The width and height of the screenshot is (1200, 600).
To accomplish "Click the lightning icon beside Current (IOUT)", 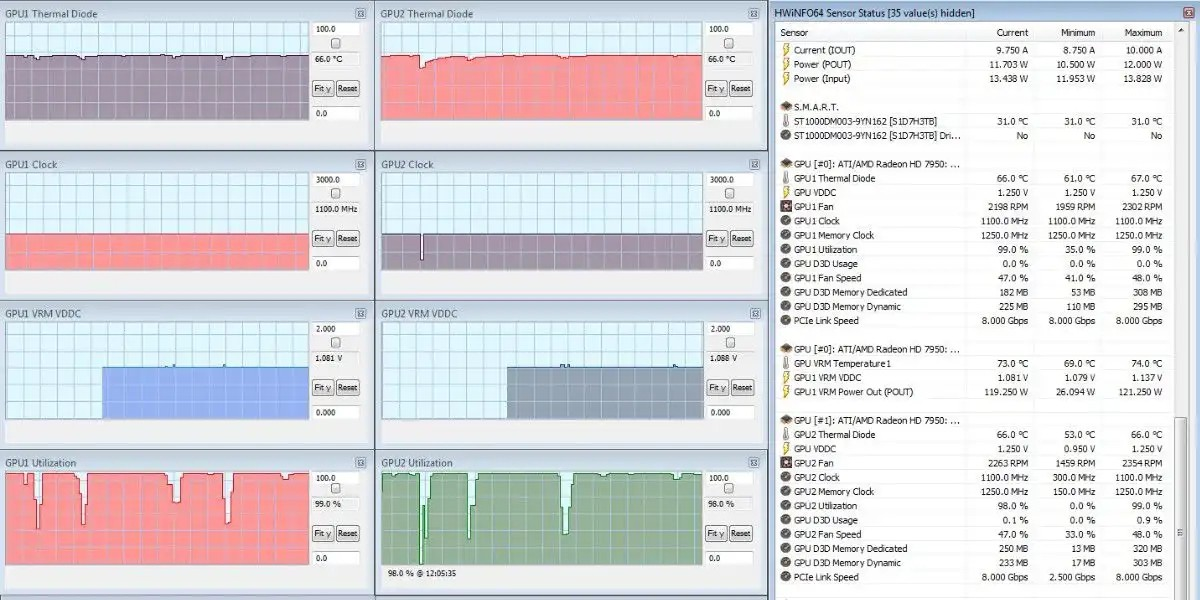I will [786, 50].
